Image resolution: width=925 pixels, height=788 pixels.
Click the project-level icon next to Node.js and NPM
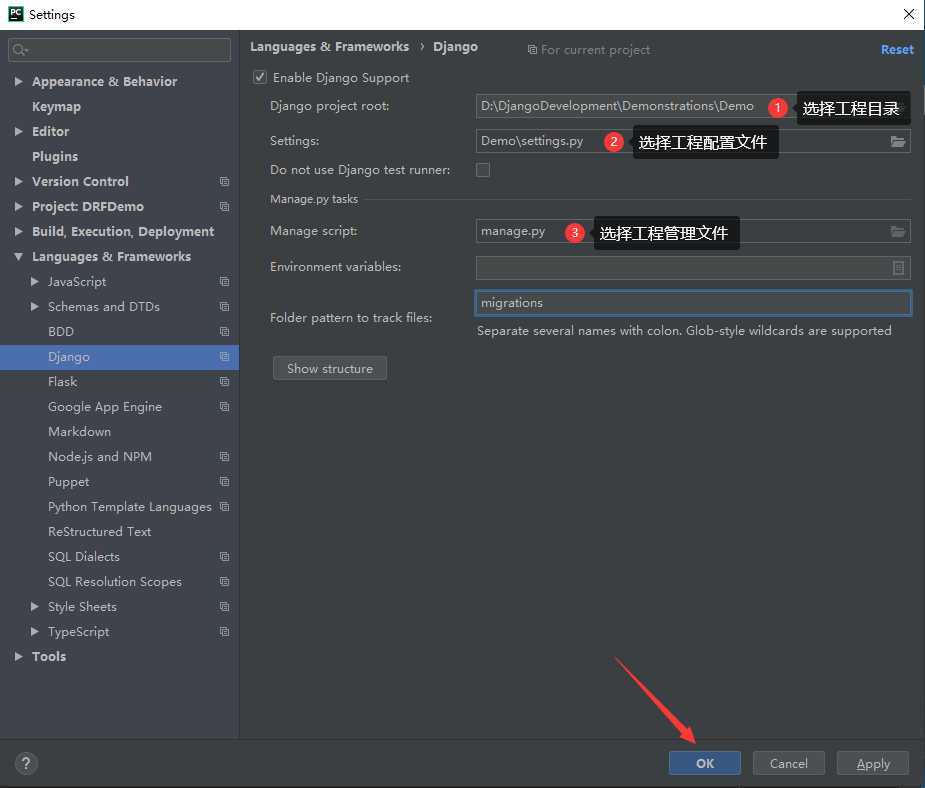coord(224,457)
